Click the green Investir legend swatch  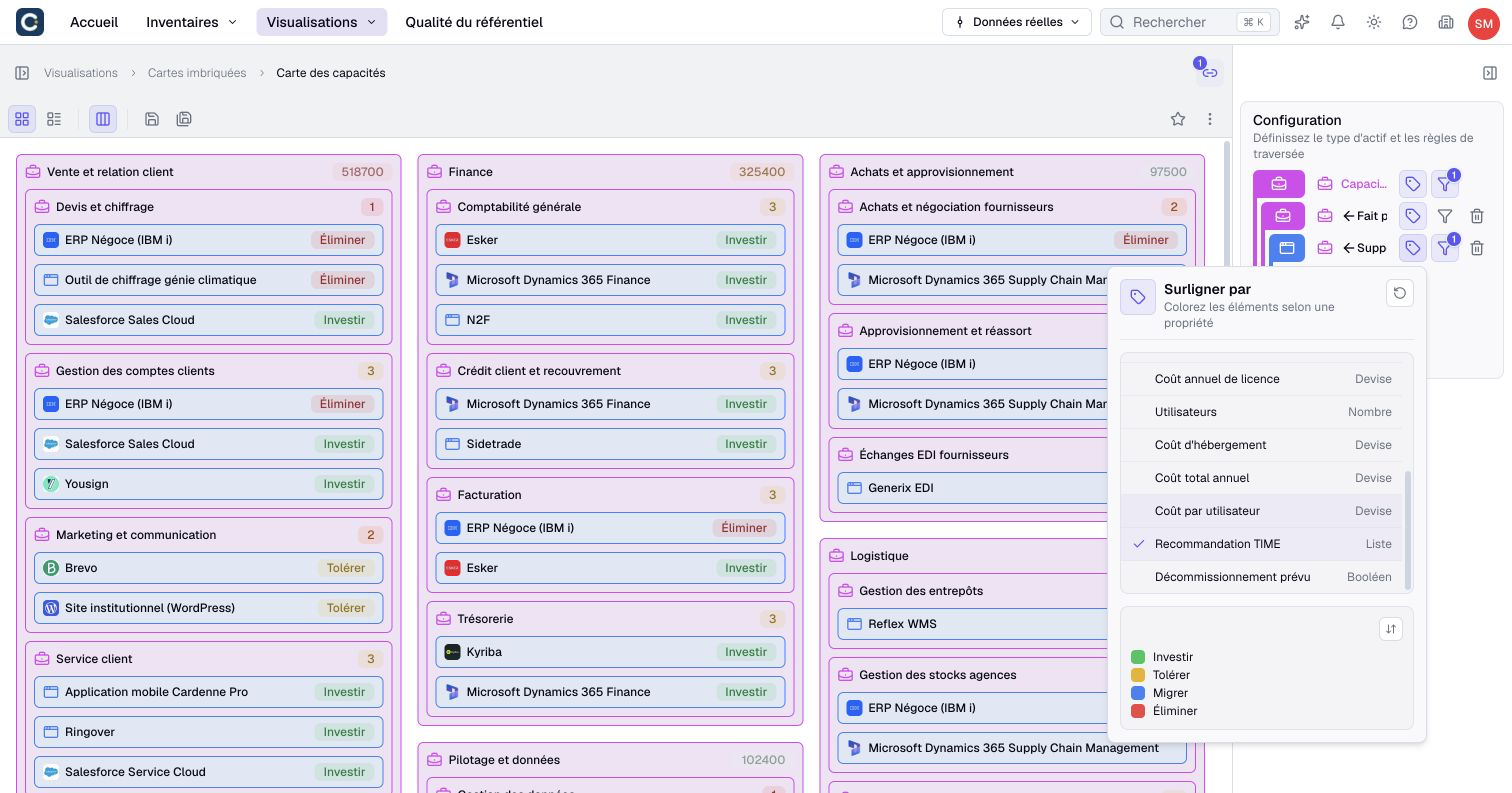tap(1138, 657)
